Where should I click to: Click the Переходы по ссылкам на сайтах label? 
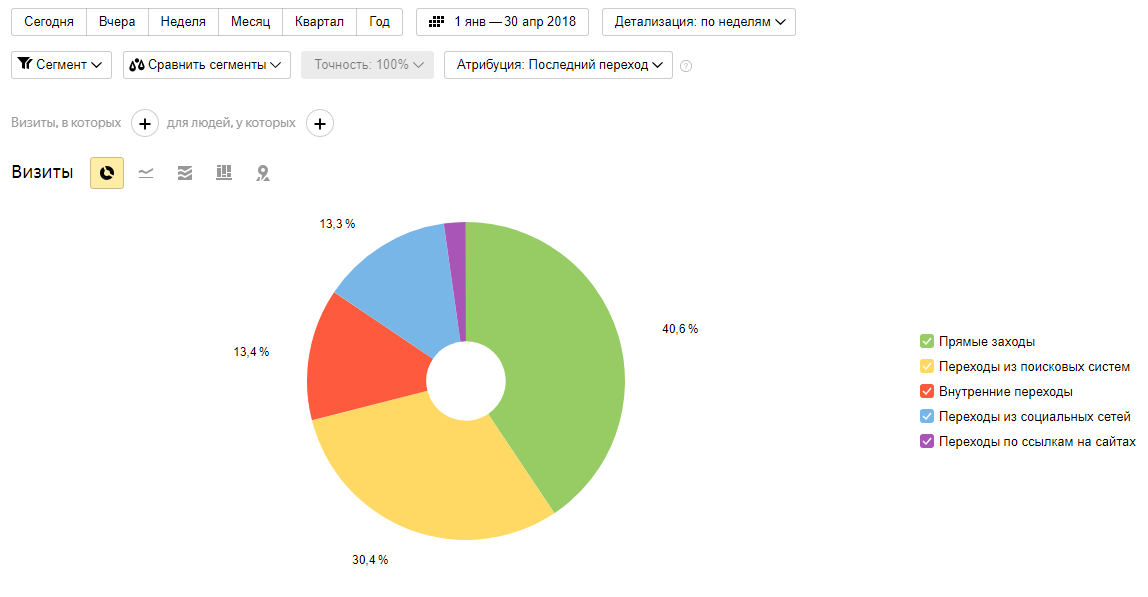click(1037, 441)
